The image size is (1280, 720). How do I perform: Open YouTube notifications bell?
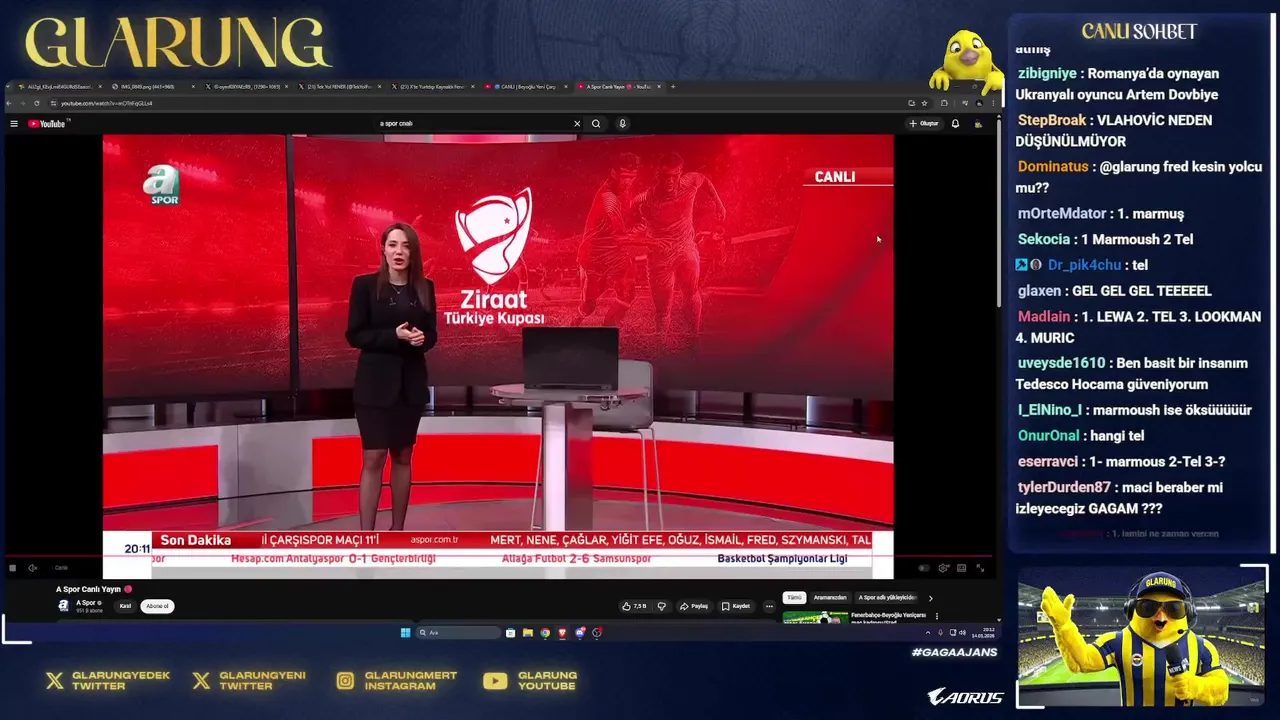[x=955, y=124]
